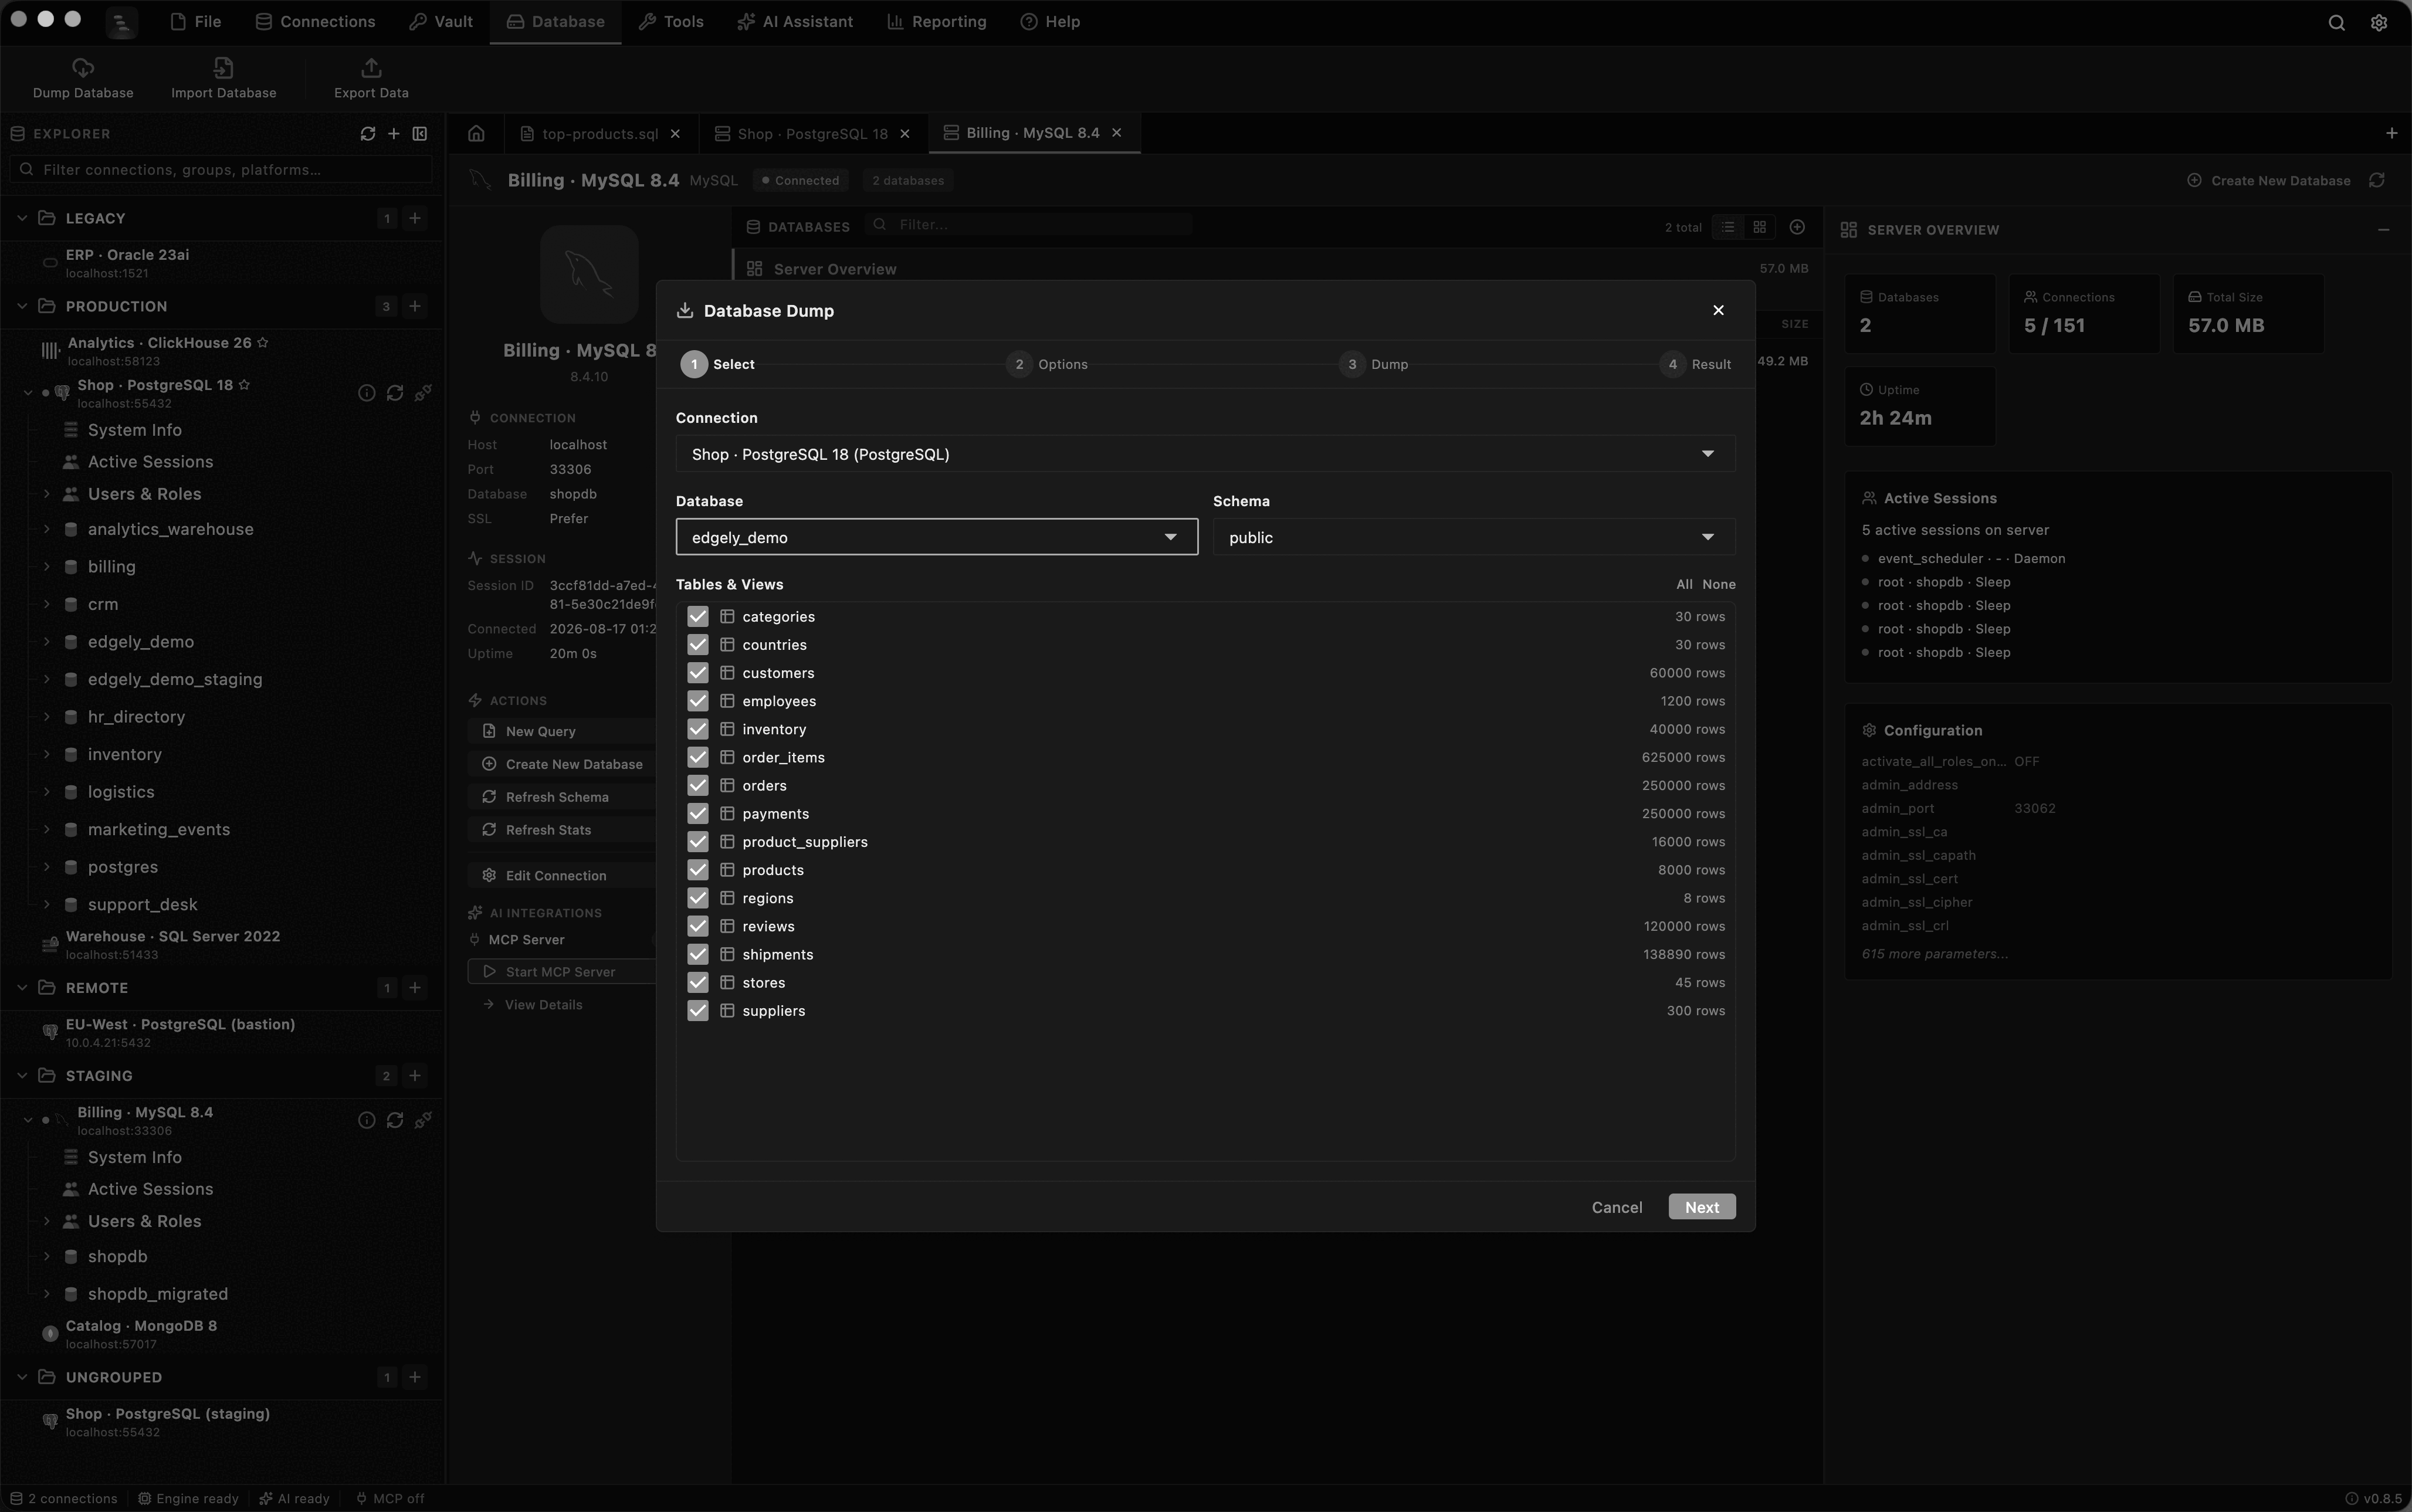Open the Connection dropdown in Database Dump

1205,454
